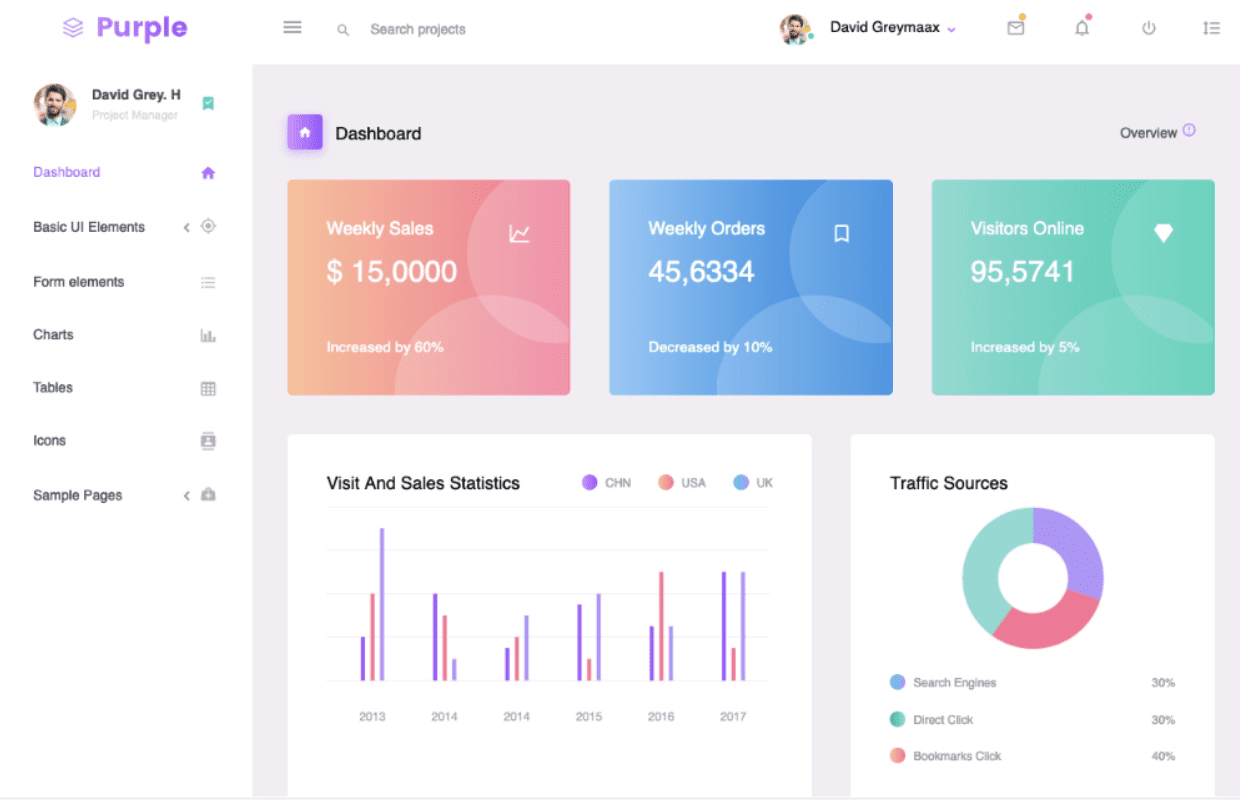
Task: Click the Overview info tooltip icon
Action: (1189, 129)
